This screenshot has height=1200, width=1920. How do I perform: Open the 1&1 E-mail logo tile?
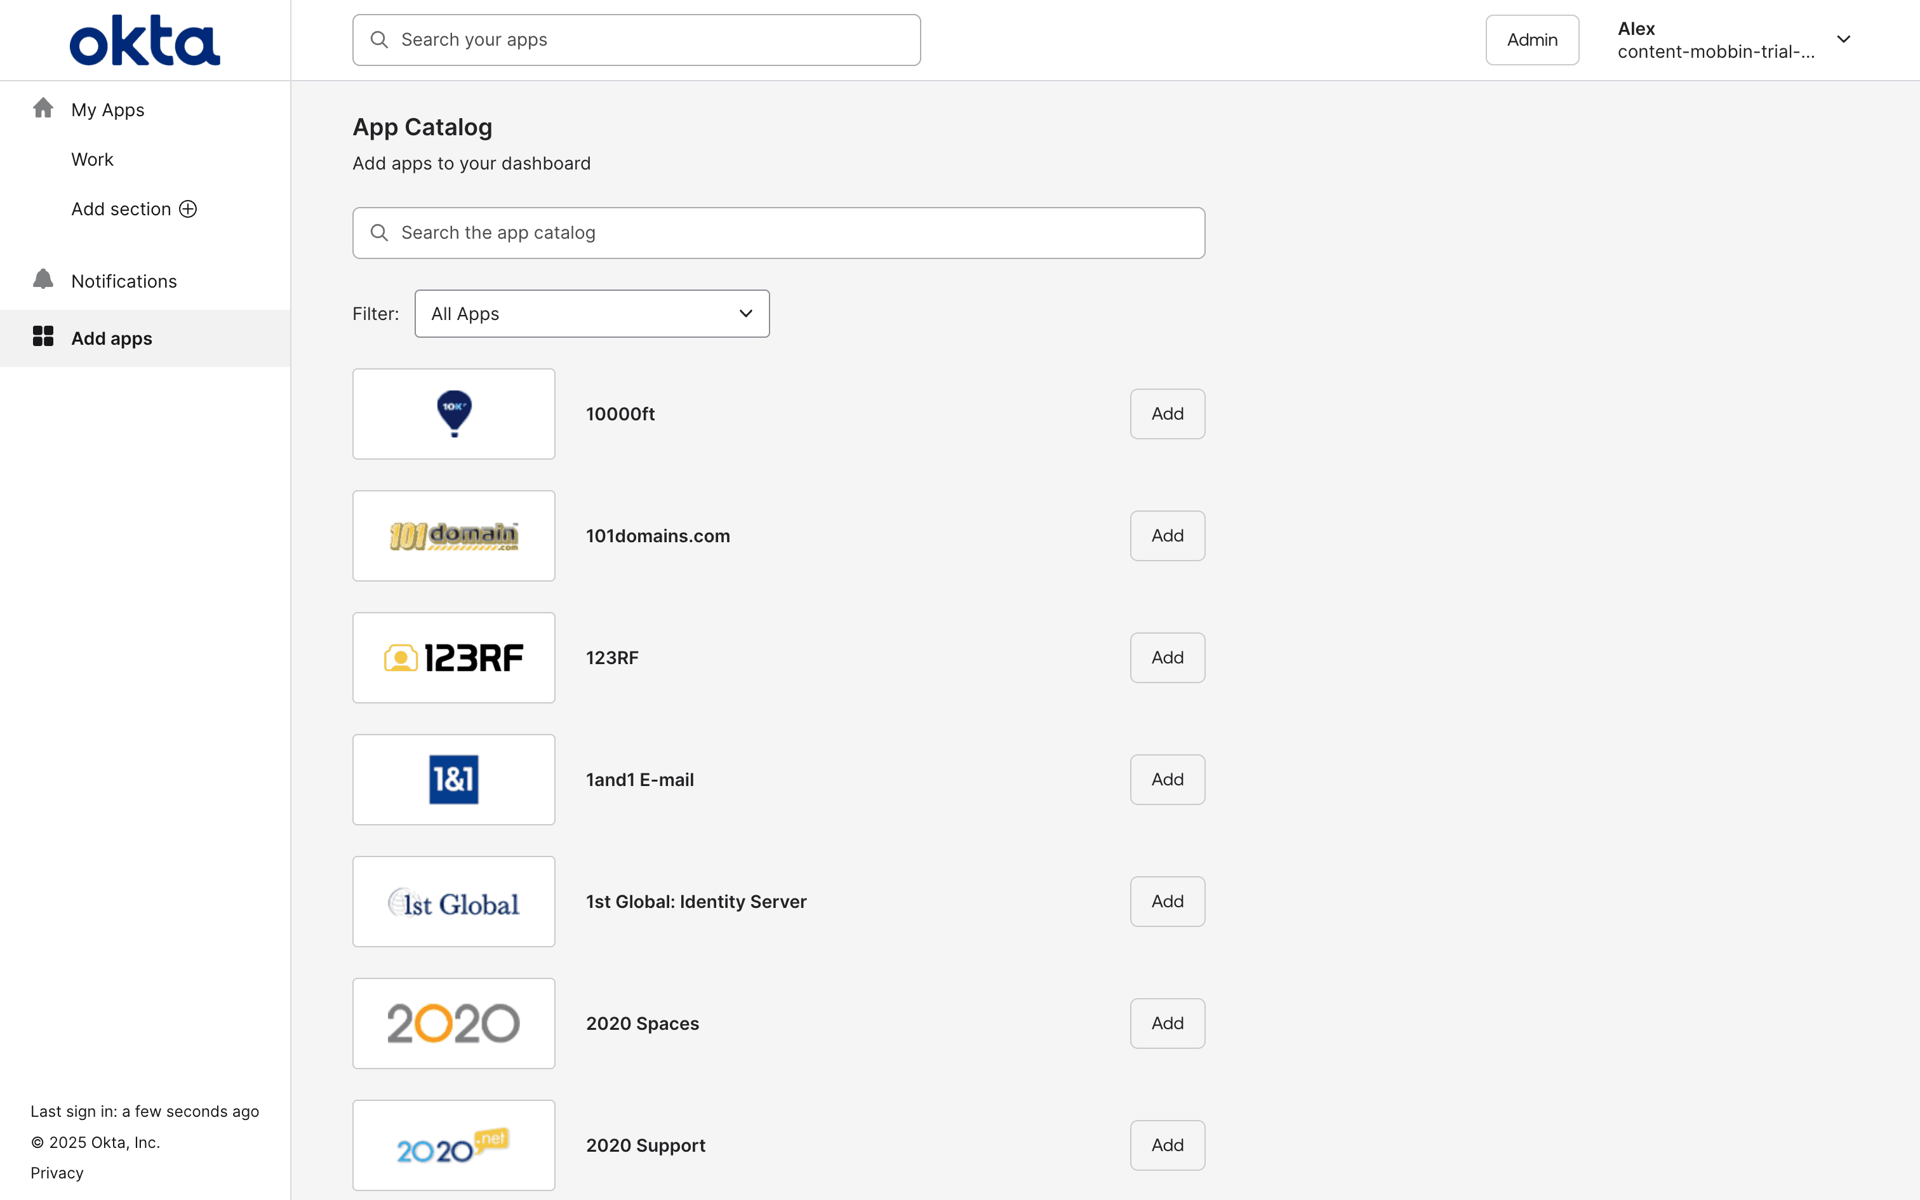click(454, 780)
